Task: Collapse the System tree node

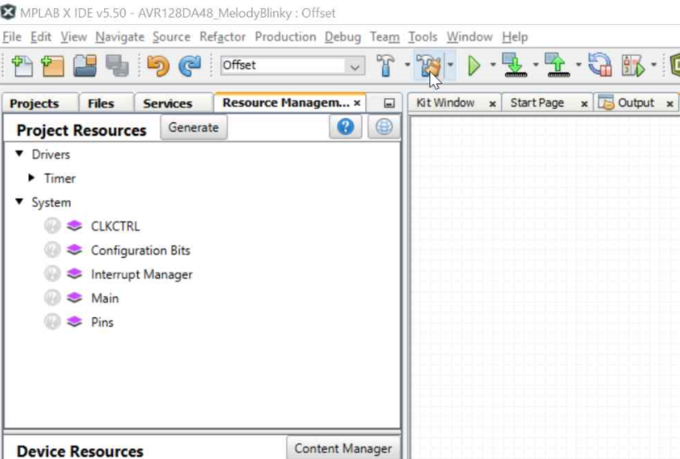Action: coord(20,201)
